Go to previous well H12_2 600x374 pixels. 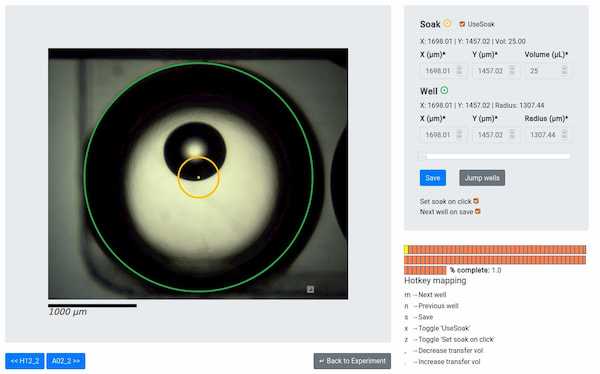coord(25,361)
